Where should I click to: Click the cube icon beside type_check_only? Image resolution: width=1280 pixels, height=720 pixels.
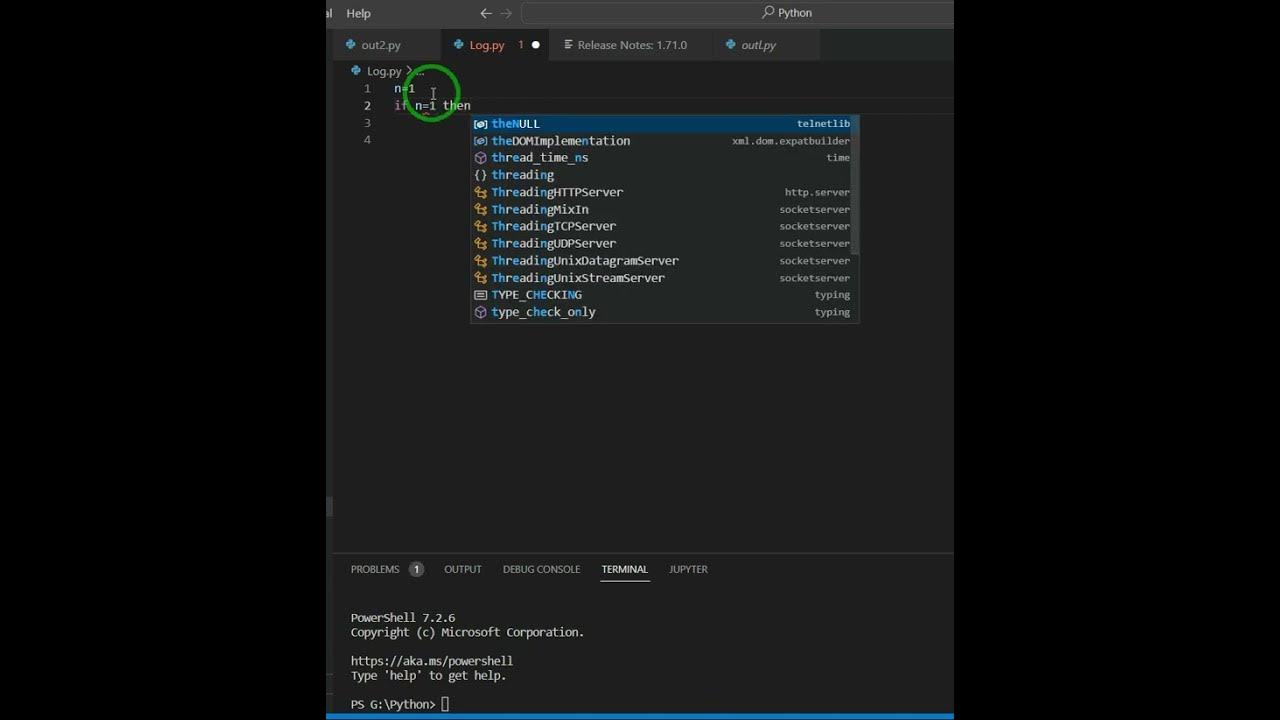481,312
